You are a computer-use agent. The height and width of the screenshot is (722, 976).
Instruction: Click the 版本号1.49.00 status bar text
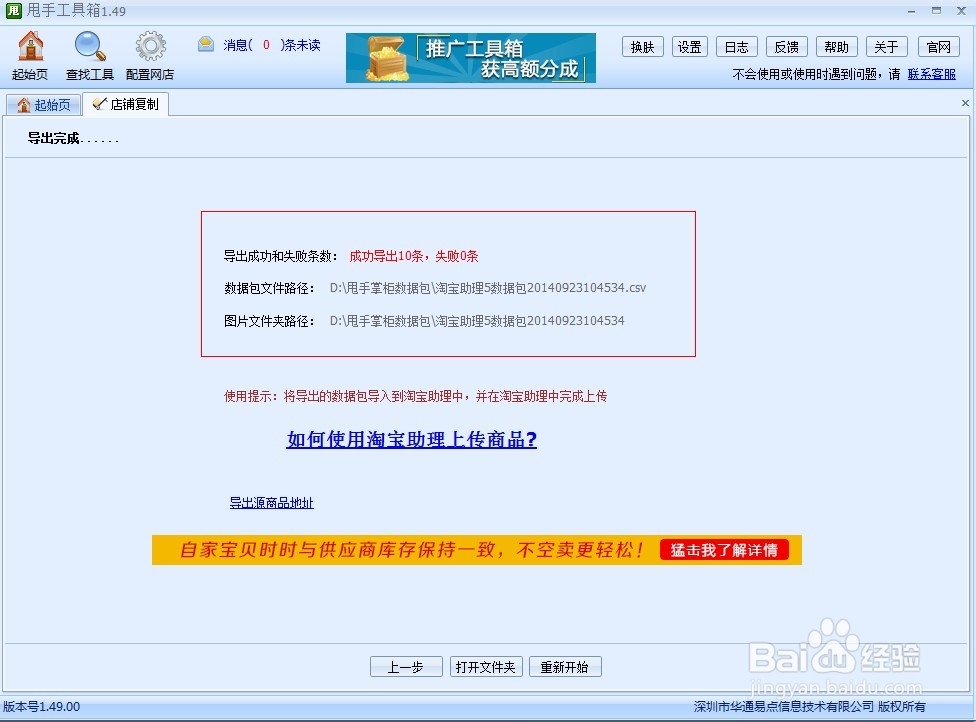coord(42,706)
